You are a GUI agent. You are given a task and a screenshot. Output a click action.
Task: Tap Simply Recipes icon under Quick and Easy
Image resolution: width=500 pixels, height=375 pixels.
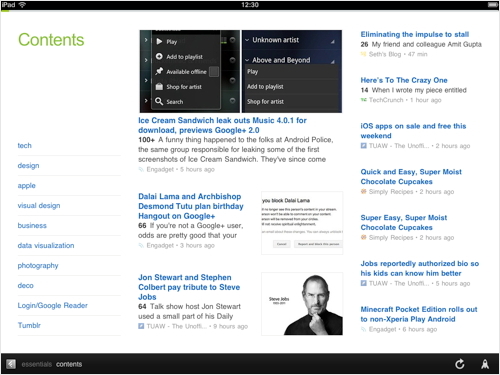tap(363, 191)
